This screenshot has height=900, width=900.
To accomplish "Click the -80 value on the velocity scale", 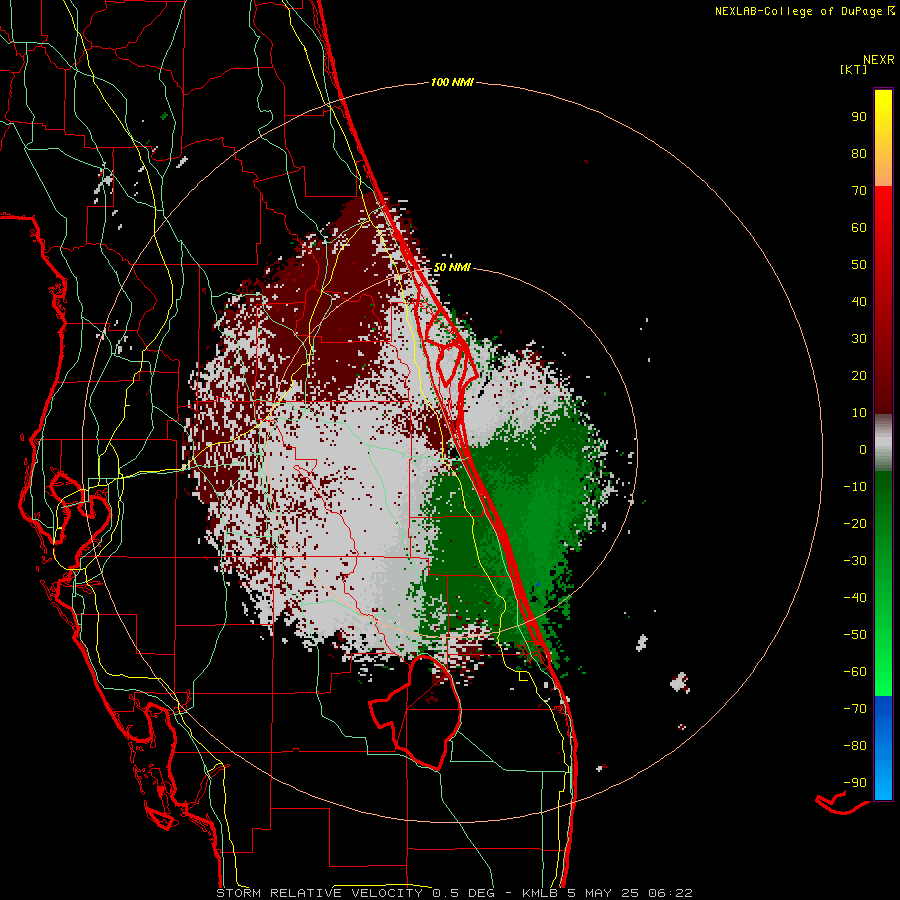I will click(855, 746).
